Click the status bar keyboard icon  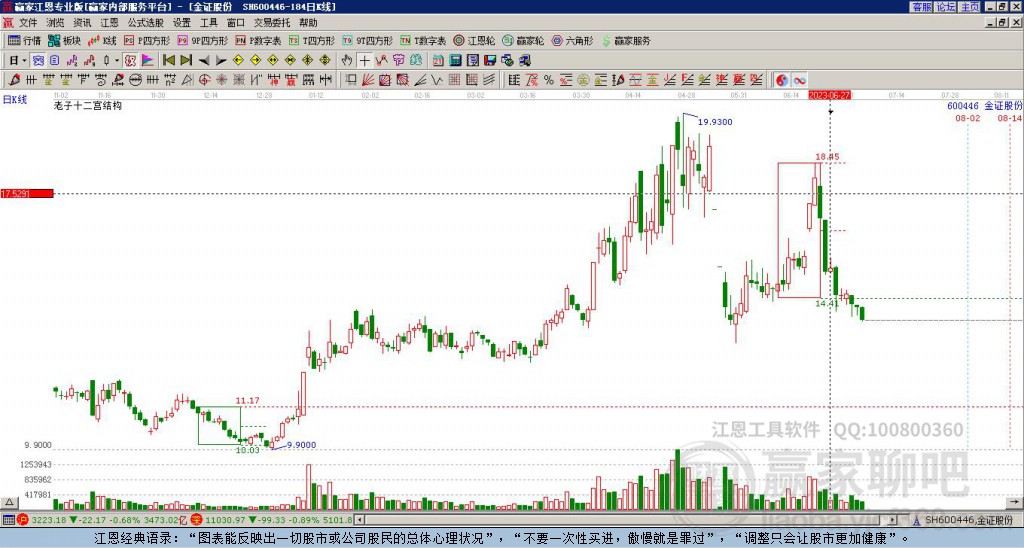coord(8,520)
